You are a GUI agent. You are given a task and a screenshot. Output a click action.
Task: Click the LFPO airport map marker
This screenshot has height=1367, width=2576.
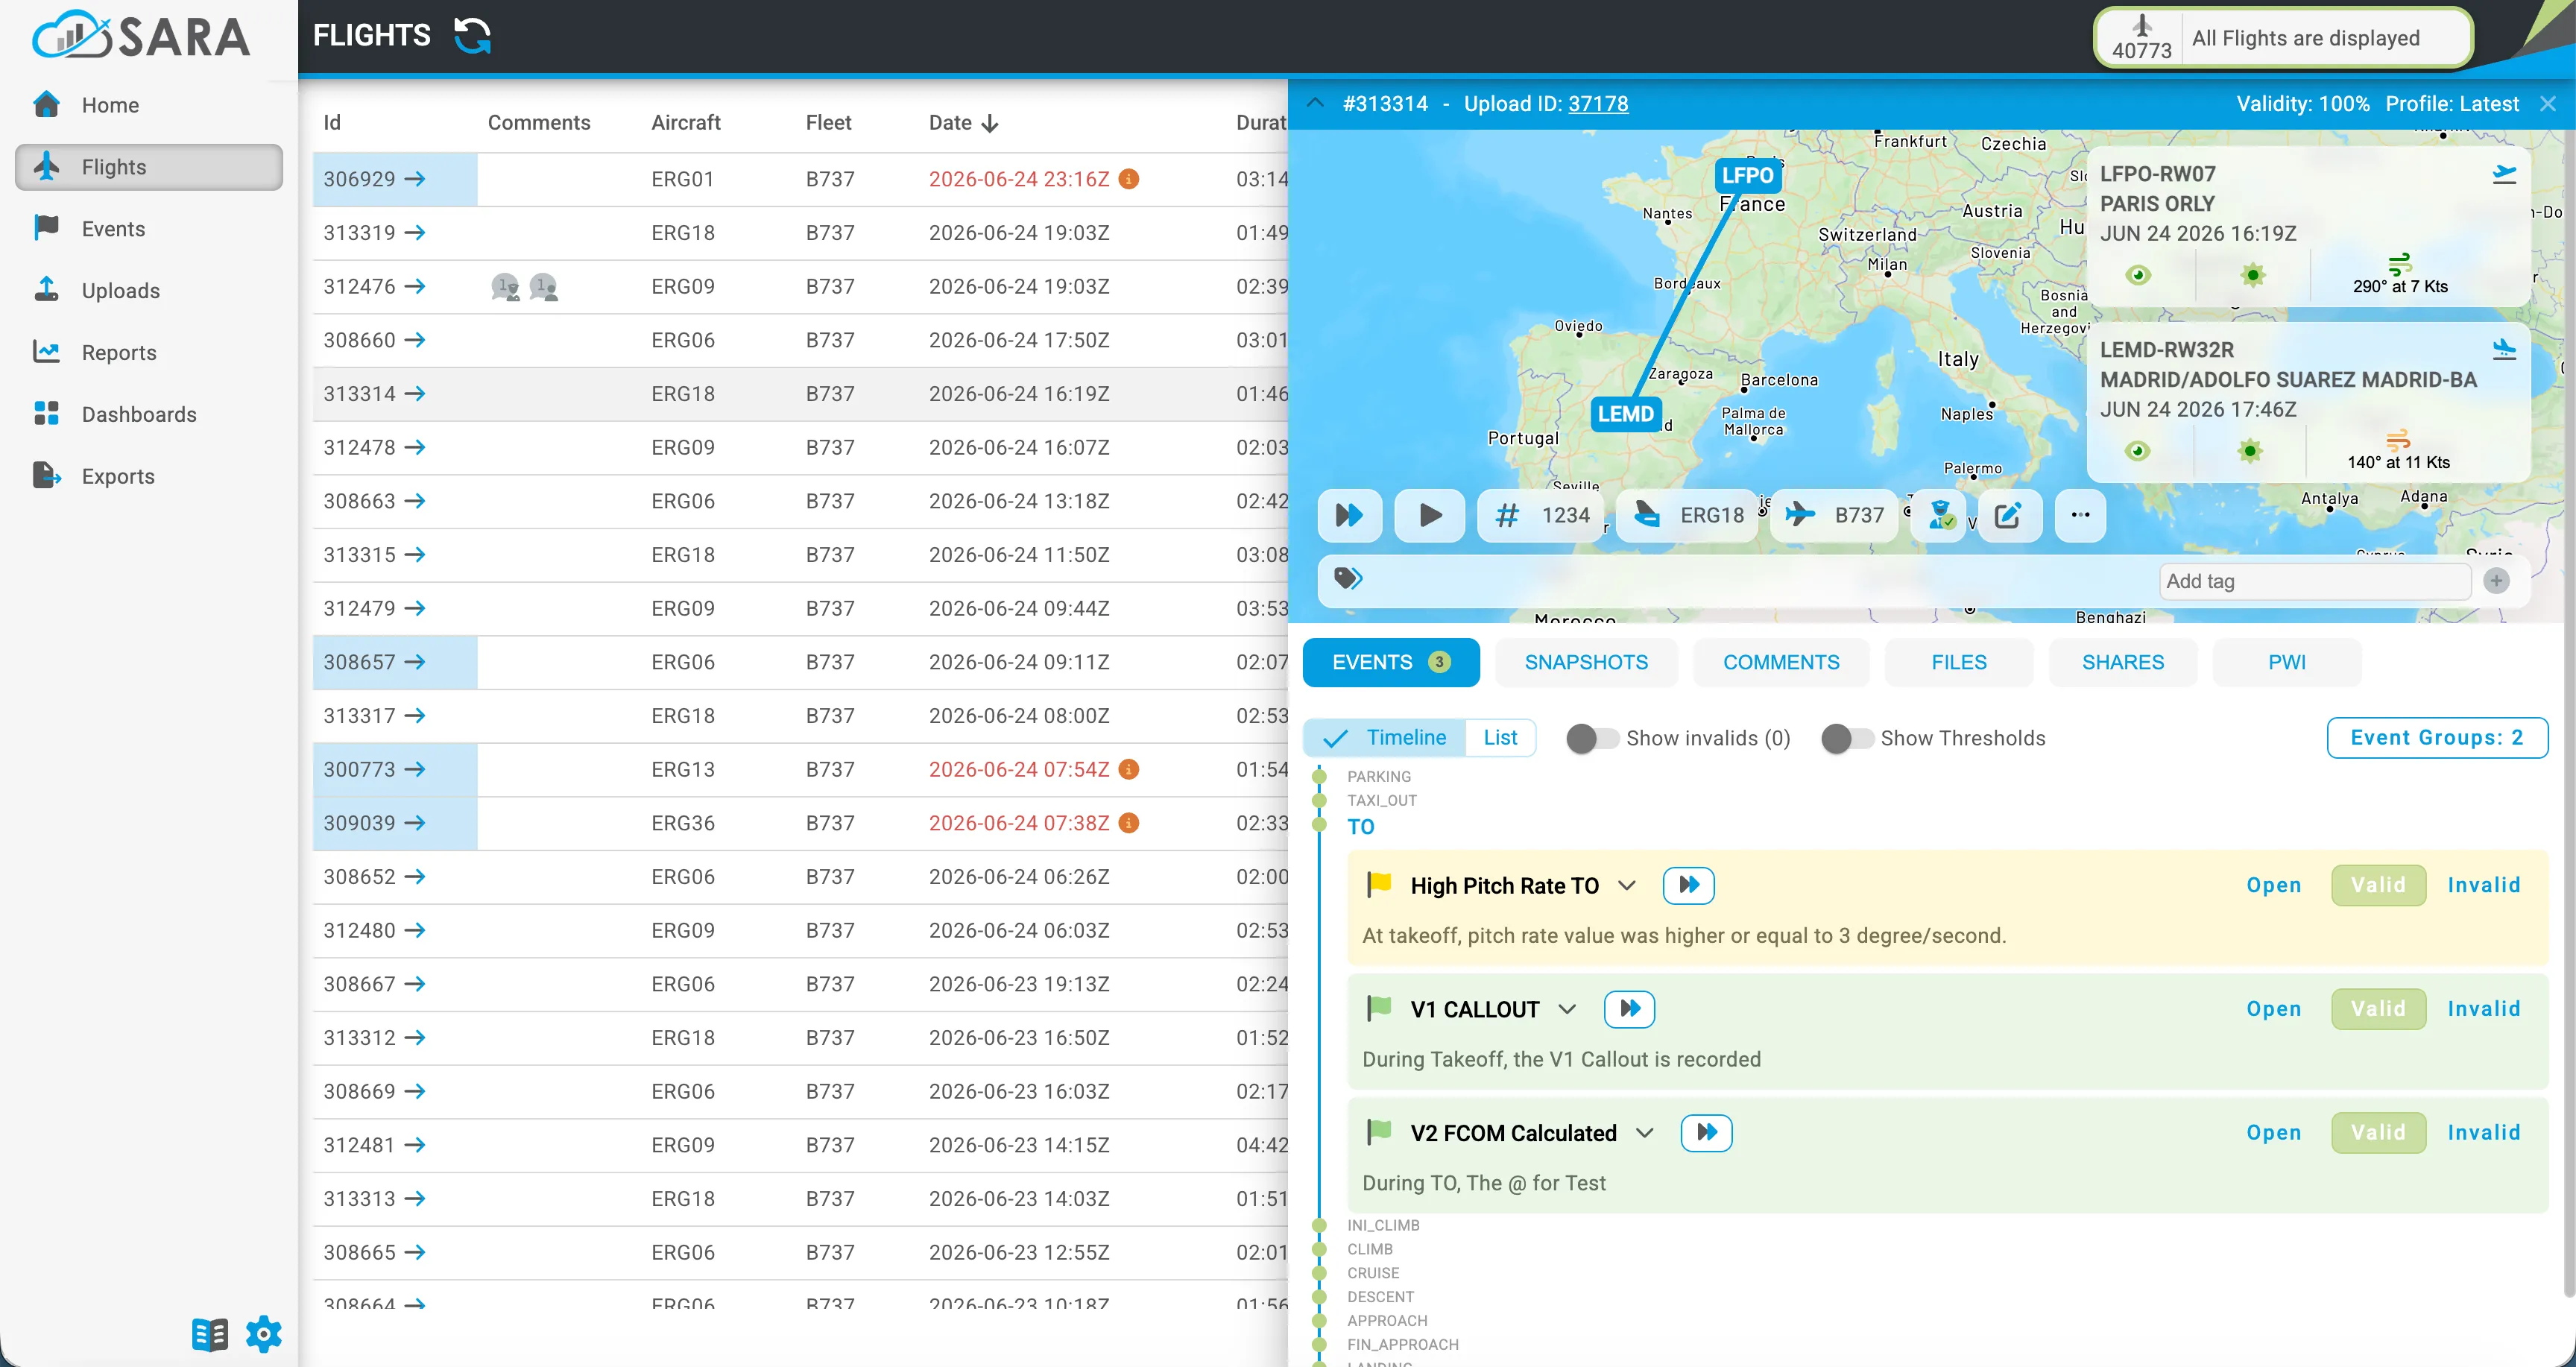click(x=1747, y=176)
